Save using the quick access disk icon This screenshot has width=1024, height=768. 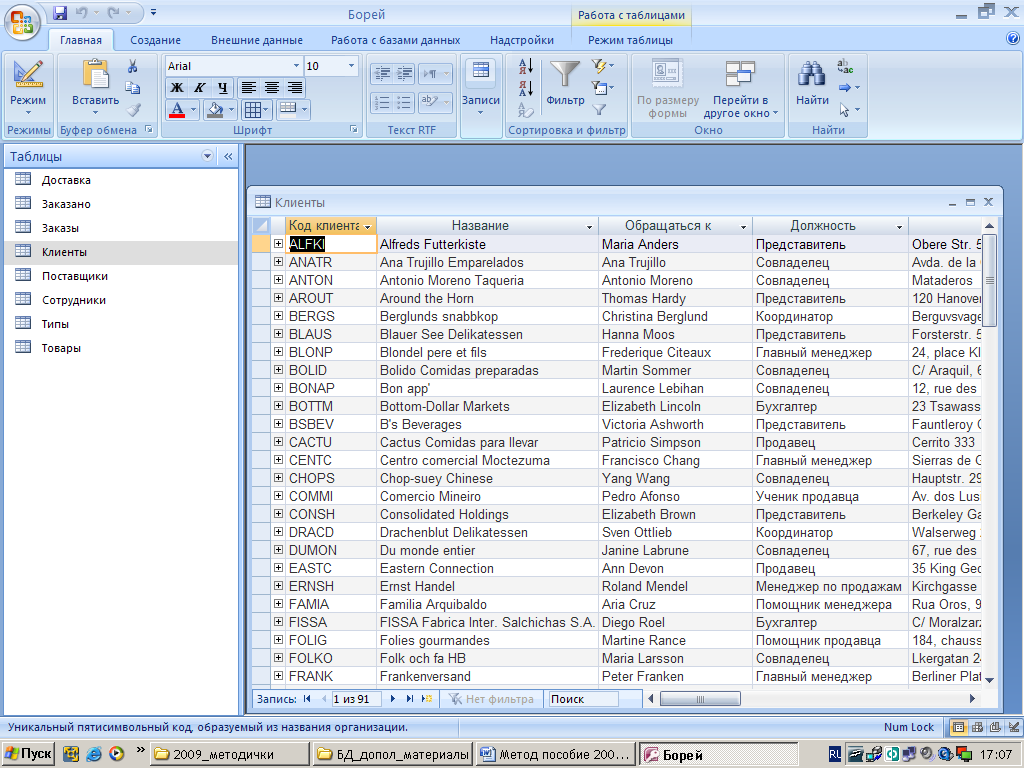[x=60, y=12]
